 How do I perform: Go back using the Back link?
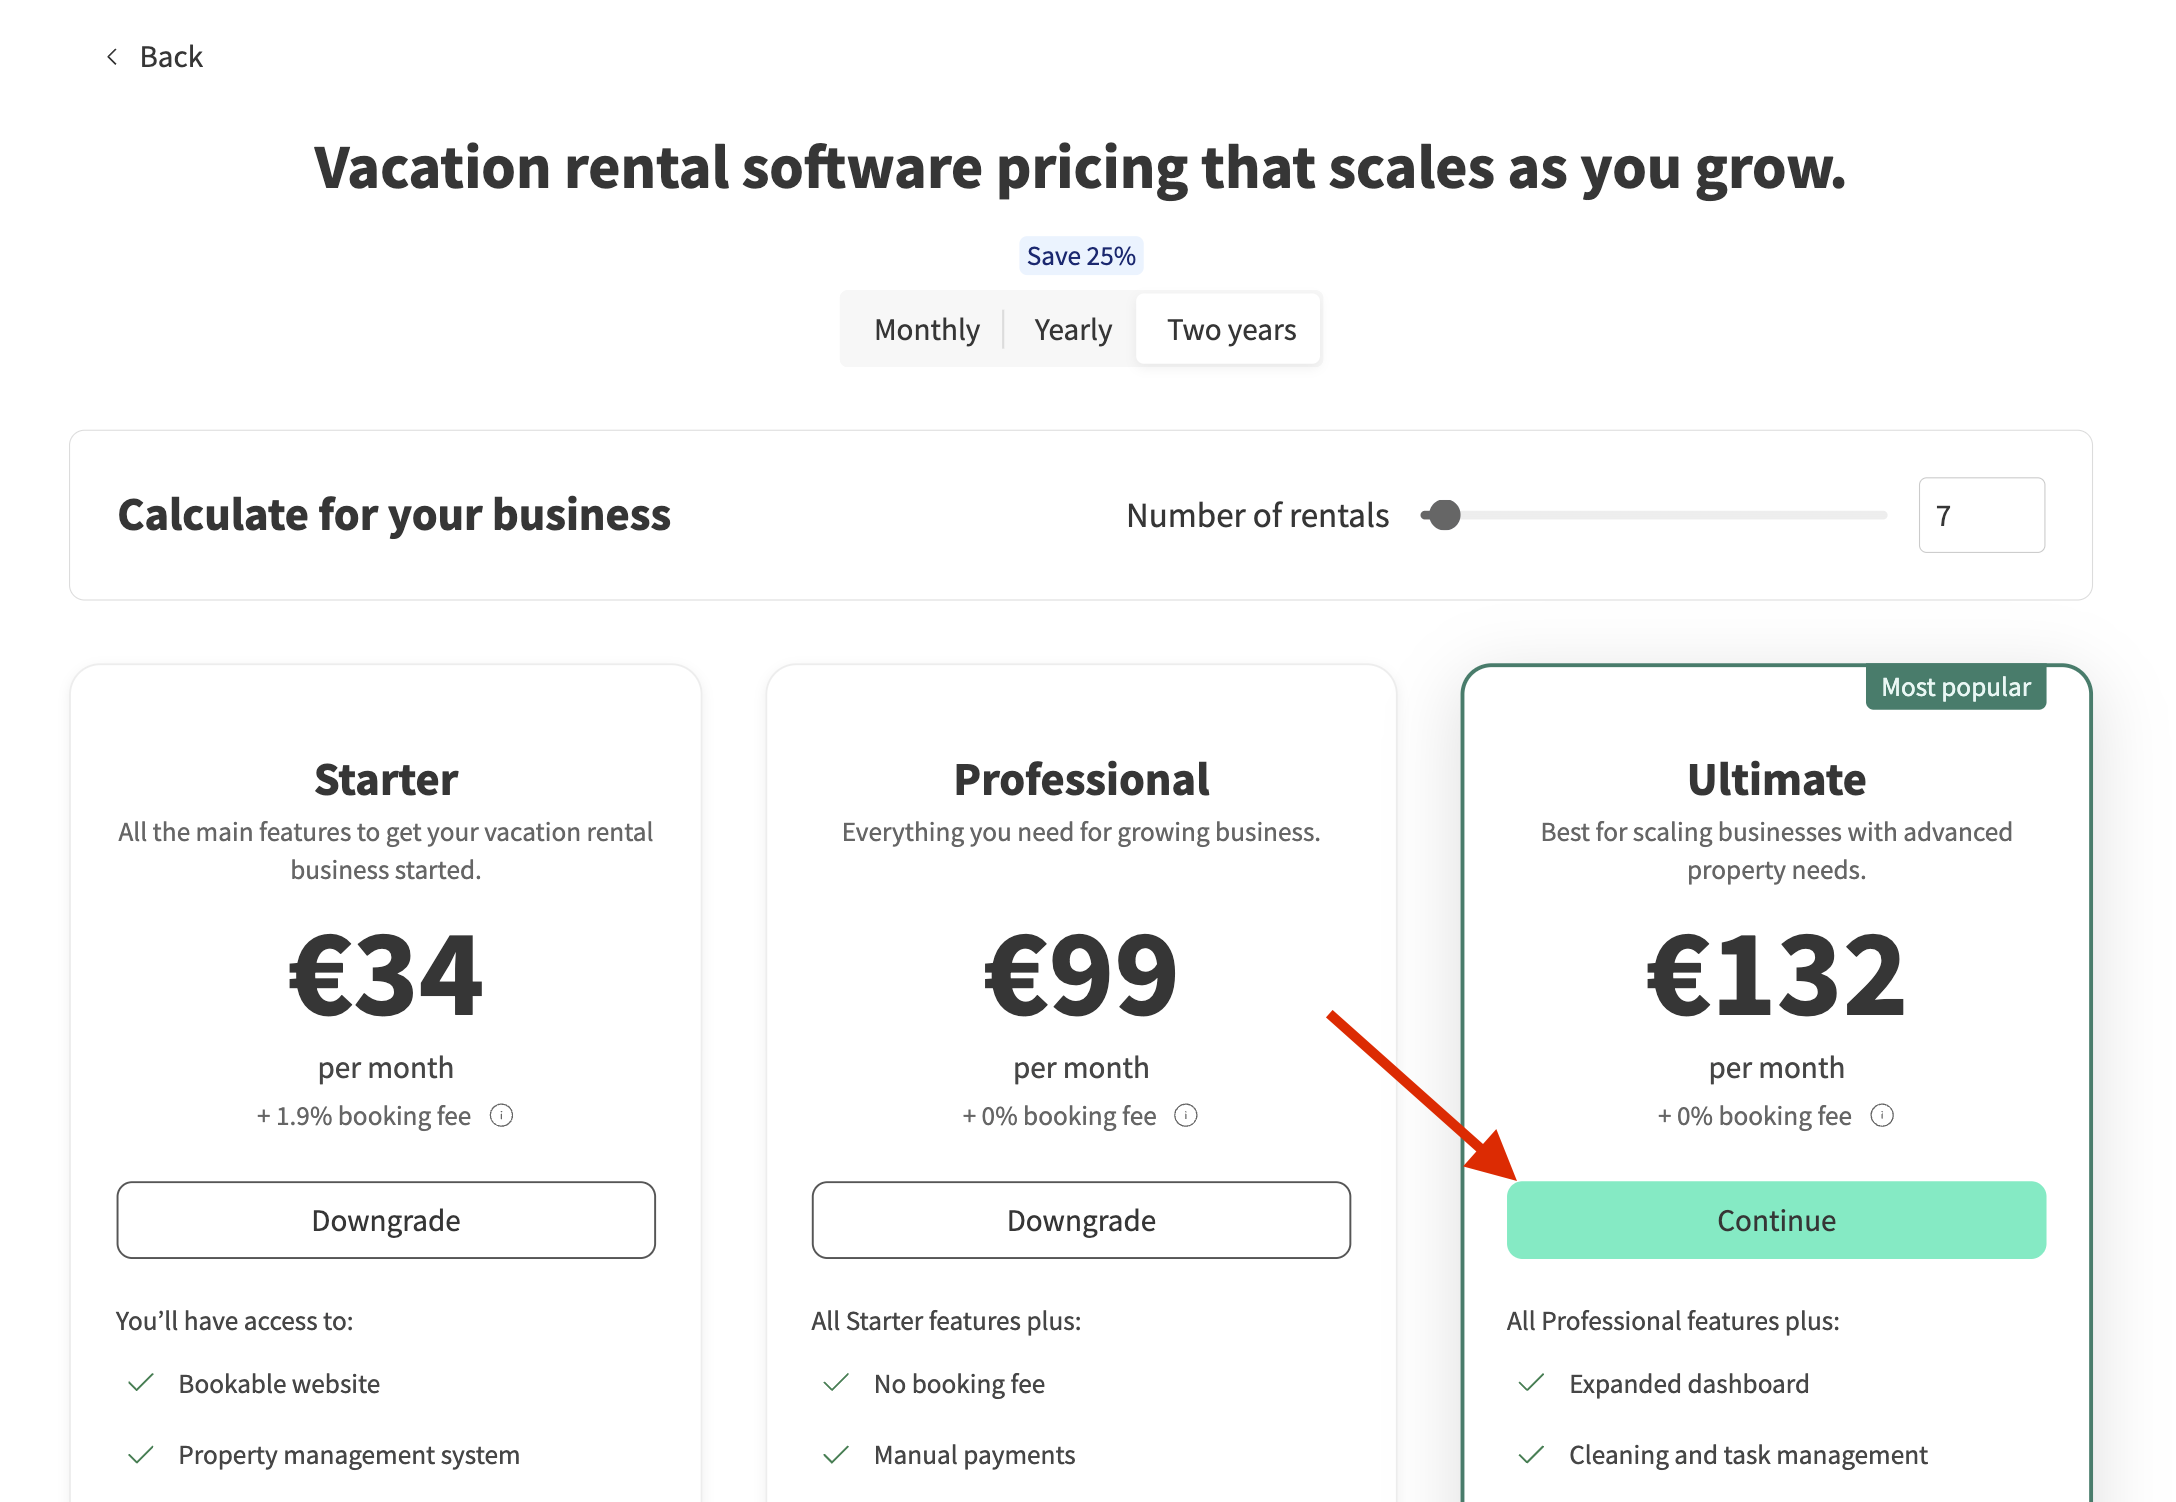[x=171, y=57]
